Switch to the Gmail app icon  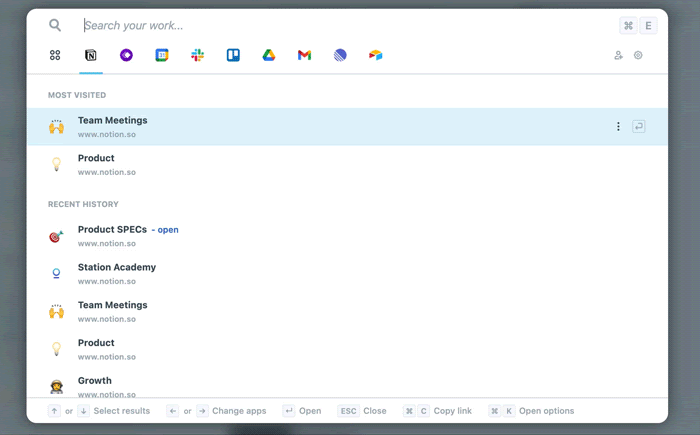pyautogui.click(x=304, y=55)
